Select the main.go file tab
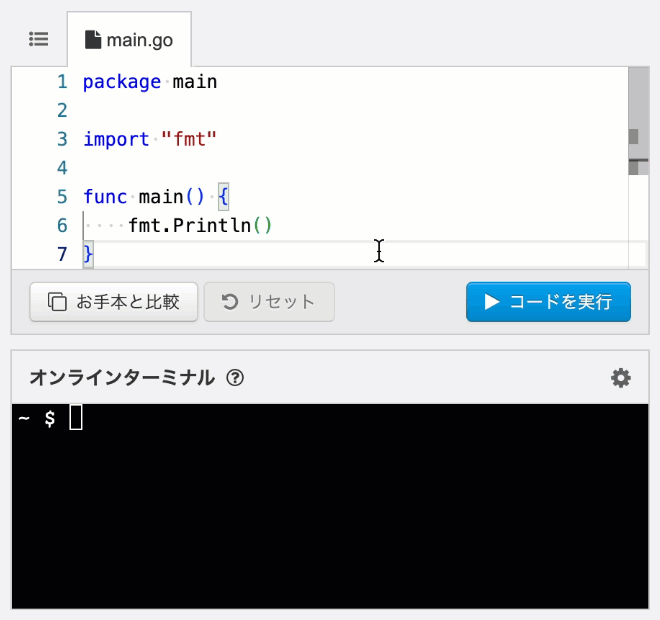This screenshot has width=660, height=620. (x=129, y=40)
